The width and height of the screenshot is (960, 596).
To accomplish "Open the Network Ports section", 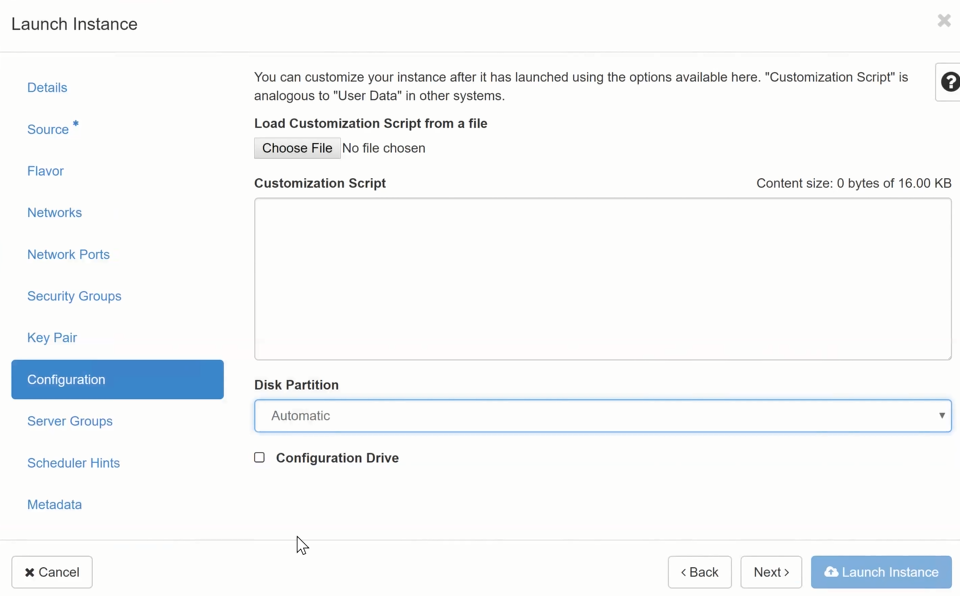I will (x=68, y=255).
